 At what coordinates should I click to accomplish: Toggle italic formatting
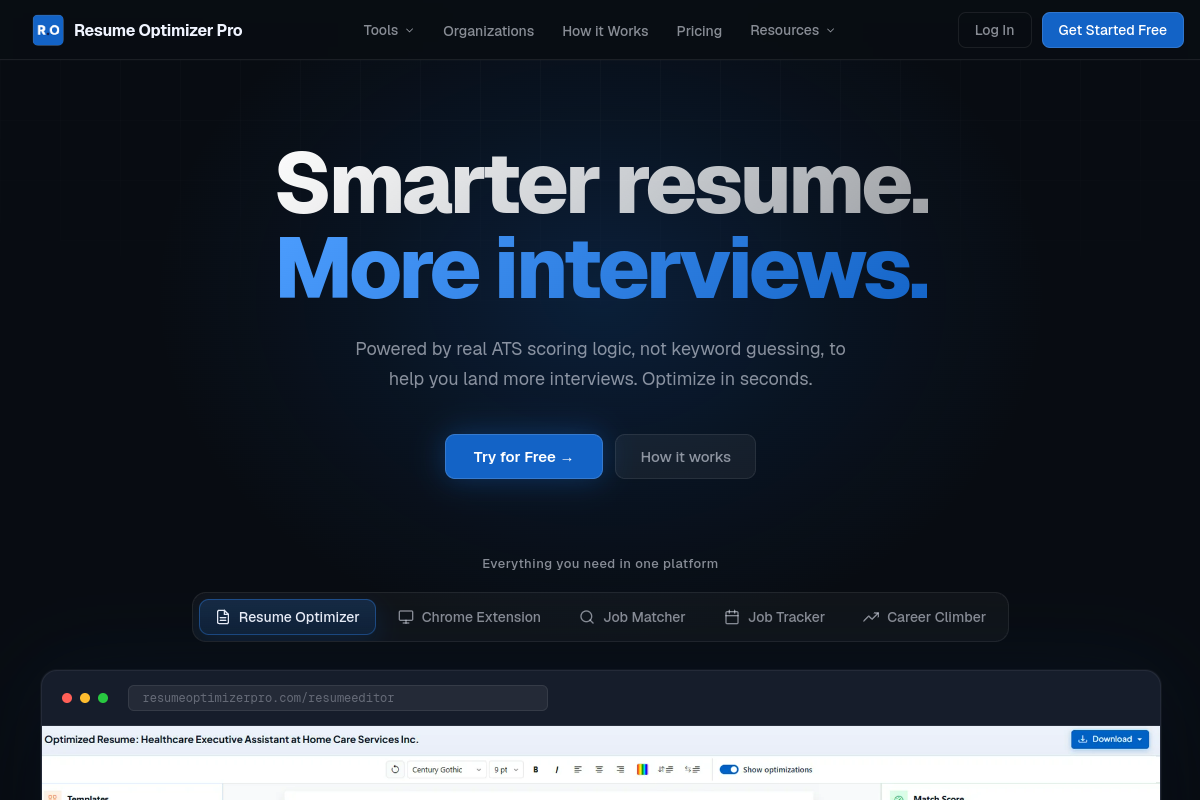point(556,769)
